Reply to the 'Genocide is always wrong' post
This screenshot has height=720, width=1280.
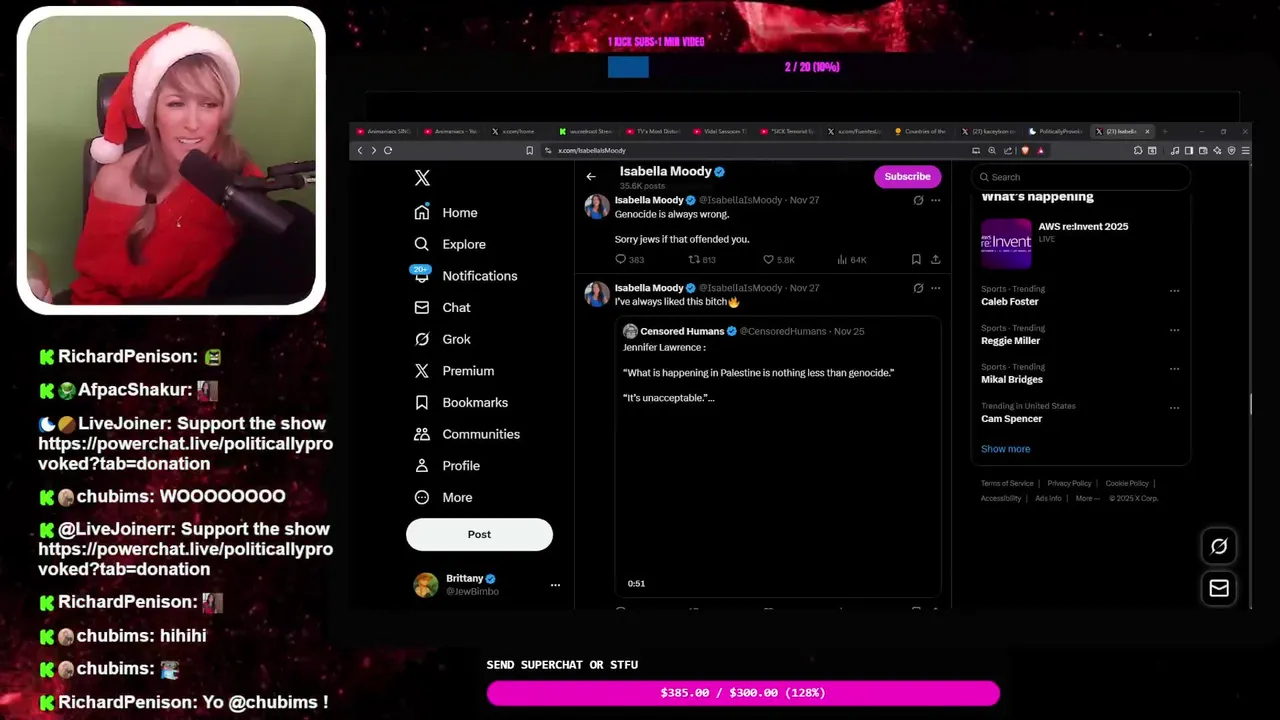629,260
